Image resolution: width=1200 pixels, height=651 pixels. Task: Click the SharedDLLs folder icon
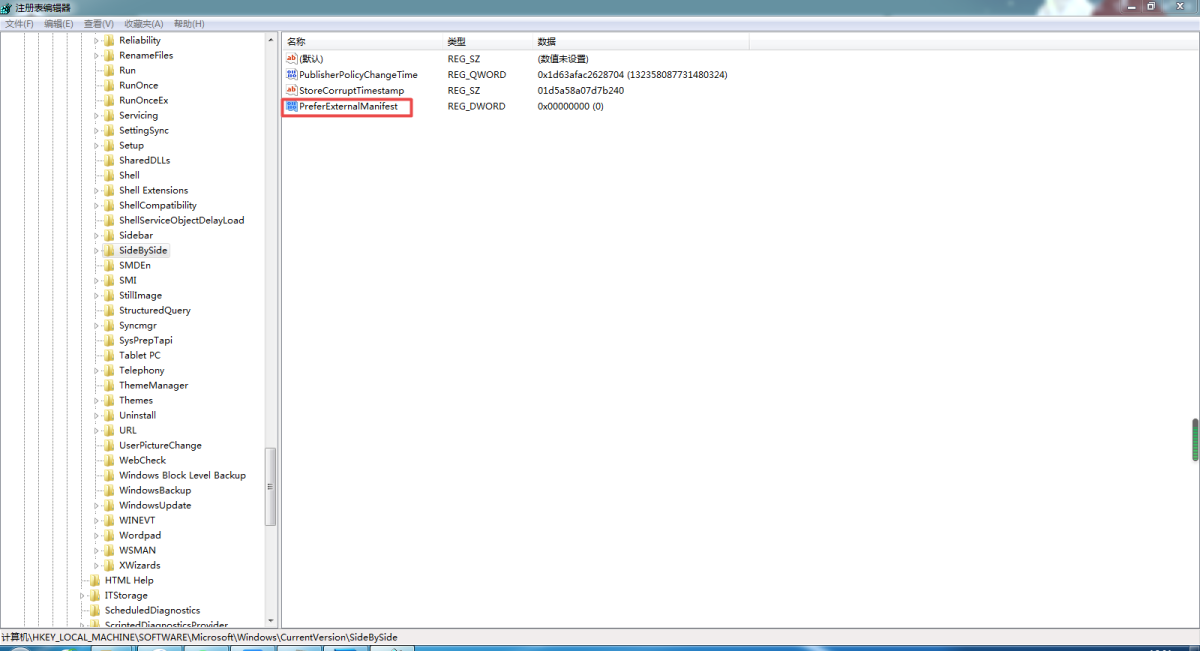(109, 160)
